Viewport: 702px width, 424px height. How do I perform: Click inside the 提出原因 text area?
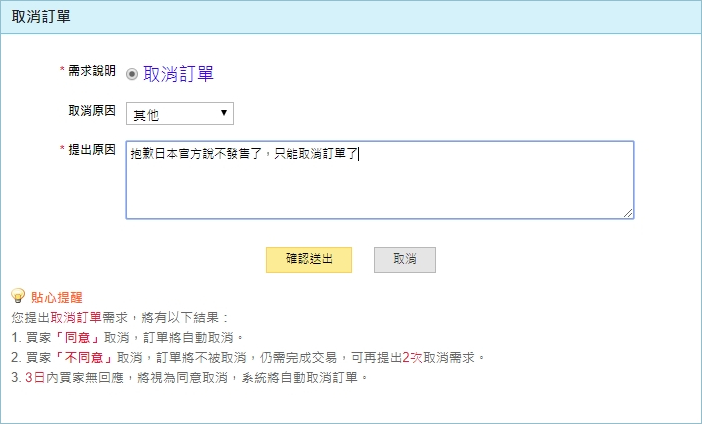pos(380,180)
